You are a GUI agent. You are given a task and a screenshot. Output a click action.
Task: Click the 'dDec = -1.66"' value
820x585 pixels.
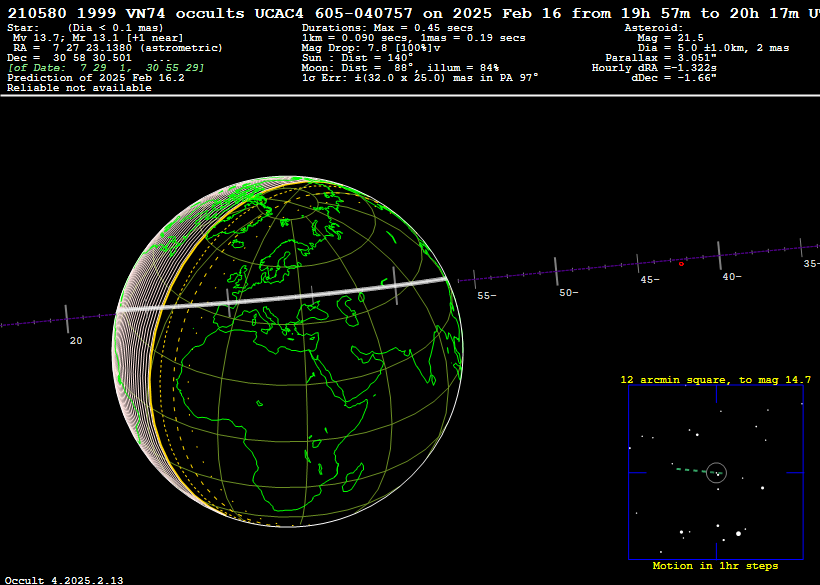(x=674, y=78)
